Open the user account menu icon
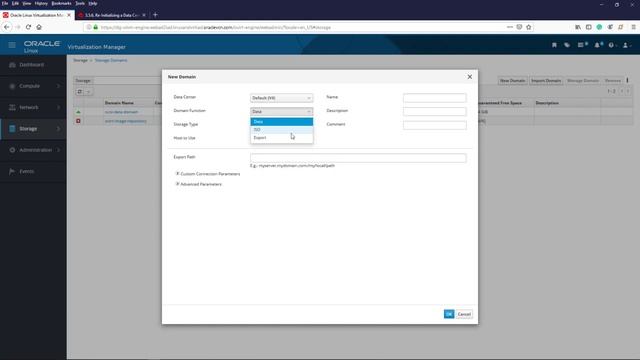The image size is (640, 360). pyautogui.click(x=626, y=45)
